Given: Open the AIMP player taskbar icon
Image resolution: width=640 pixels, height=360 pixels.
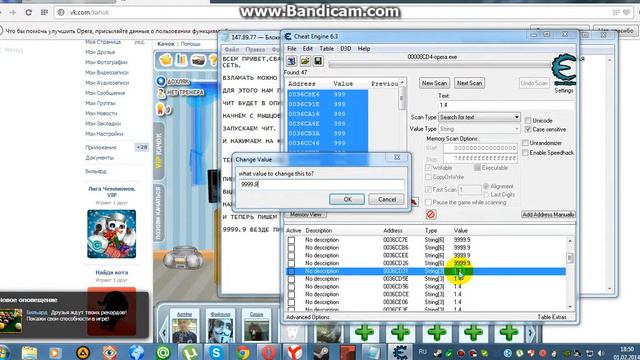Looking at the screenshot, I should pyautogui.click(x=83, y=352).
